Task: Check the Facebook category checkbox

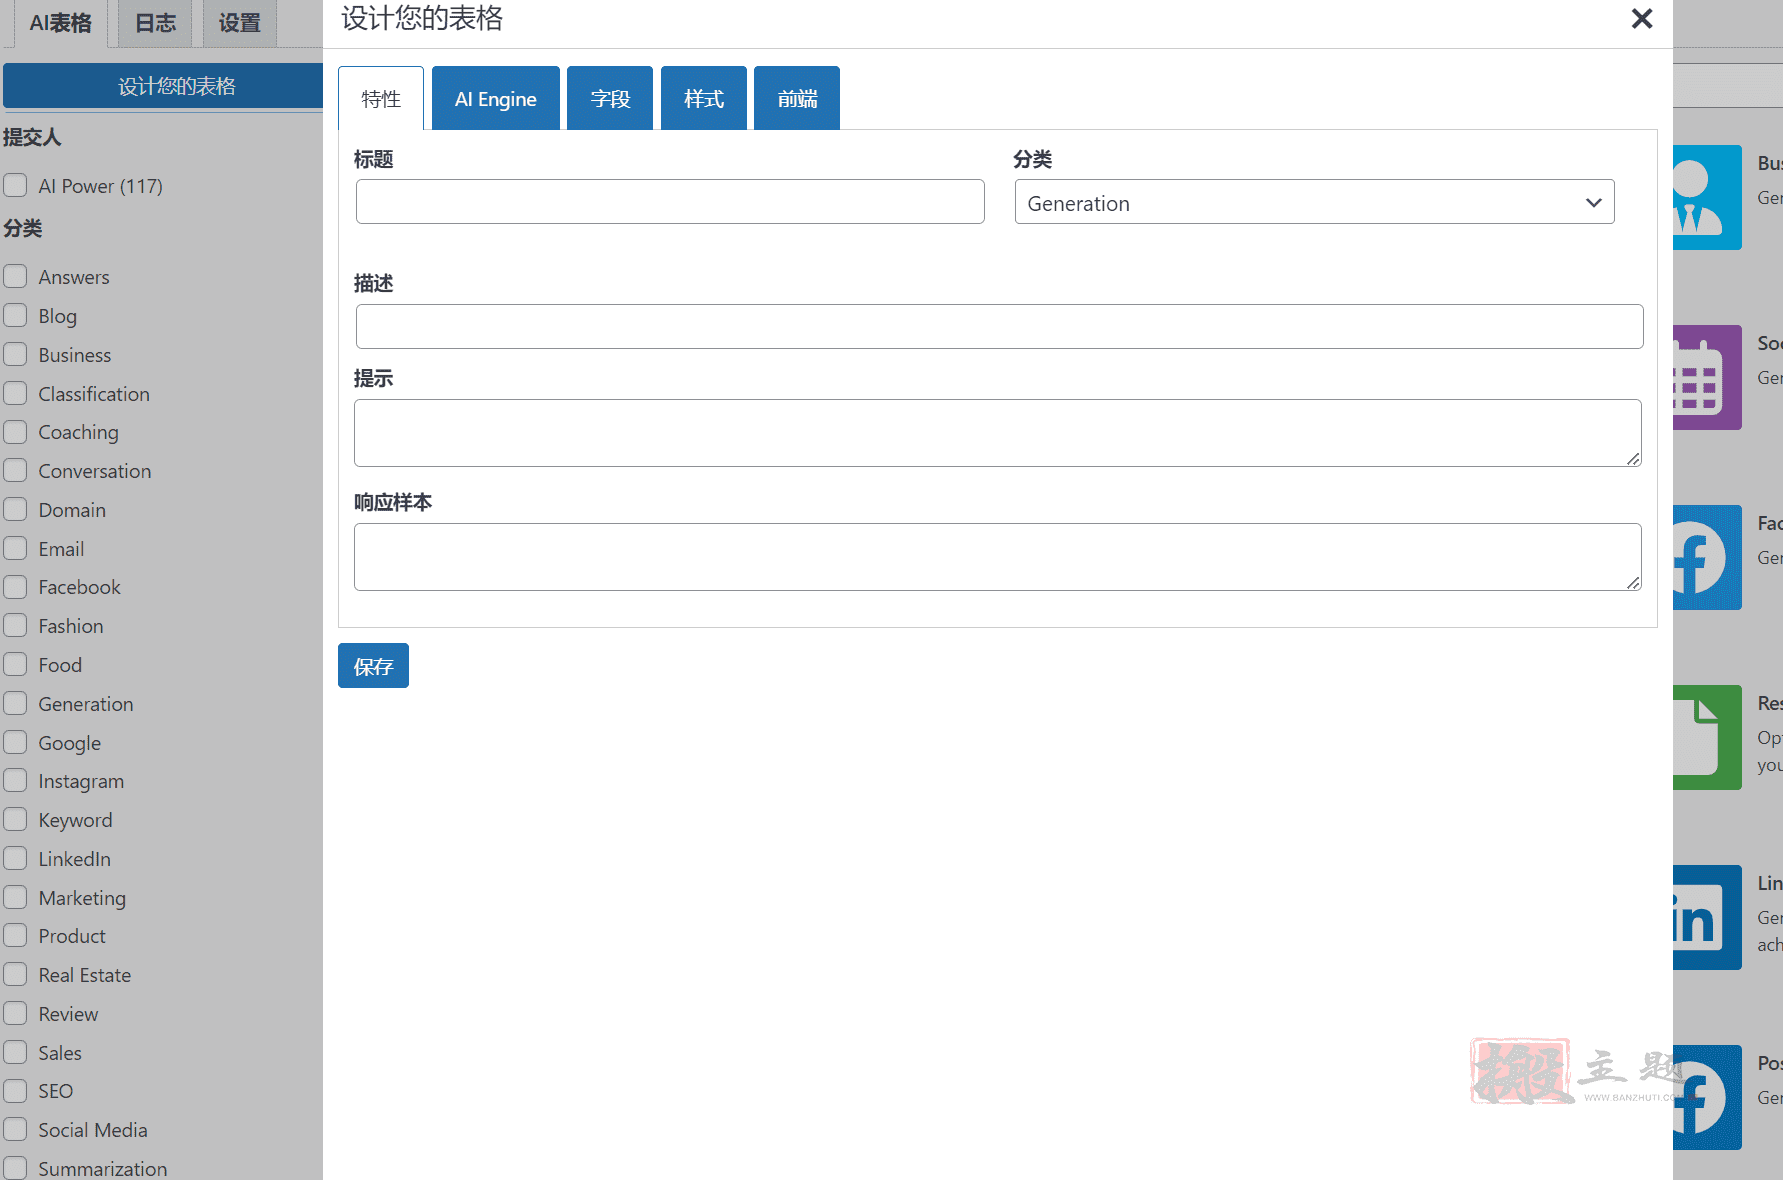Action: point(15,586)
